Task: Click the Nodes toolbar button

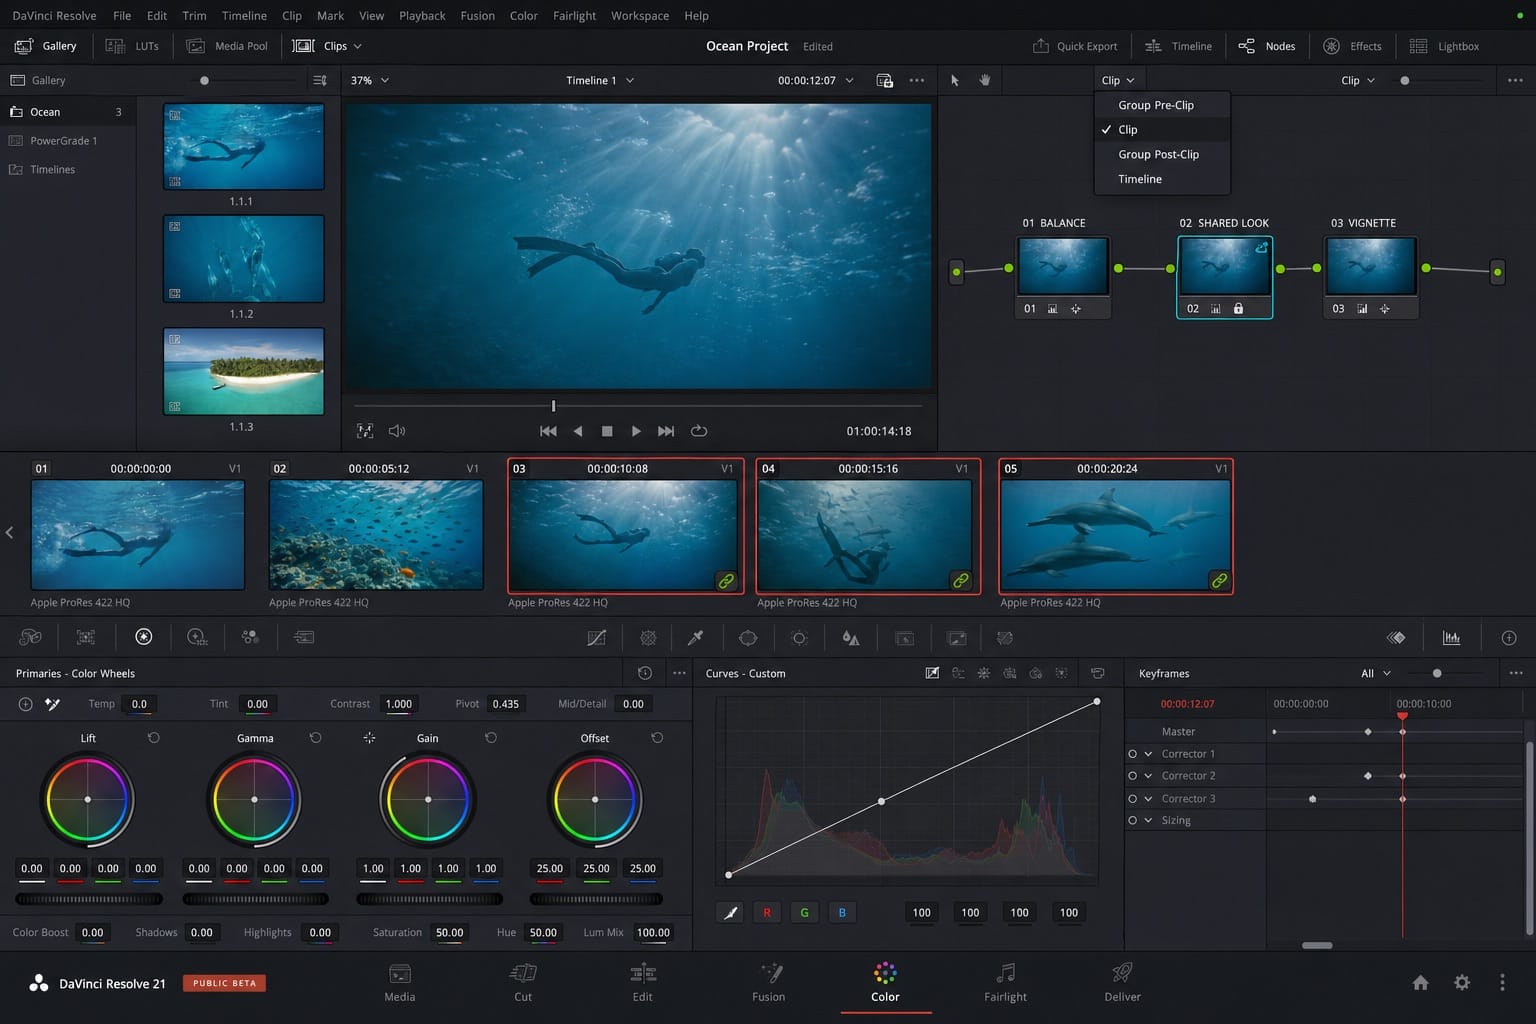Action: (1266, 46)
